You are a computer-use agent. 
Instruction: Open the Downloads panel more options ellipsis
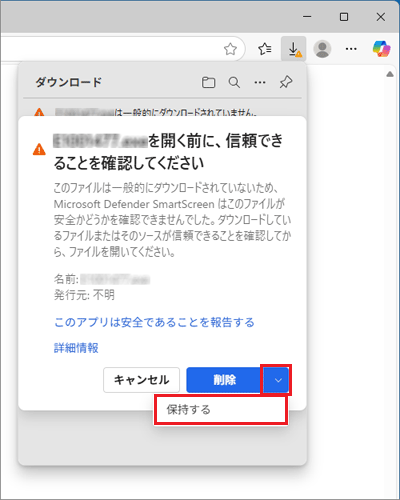pos(260,82)
